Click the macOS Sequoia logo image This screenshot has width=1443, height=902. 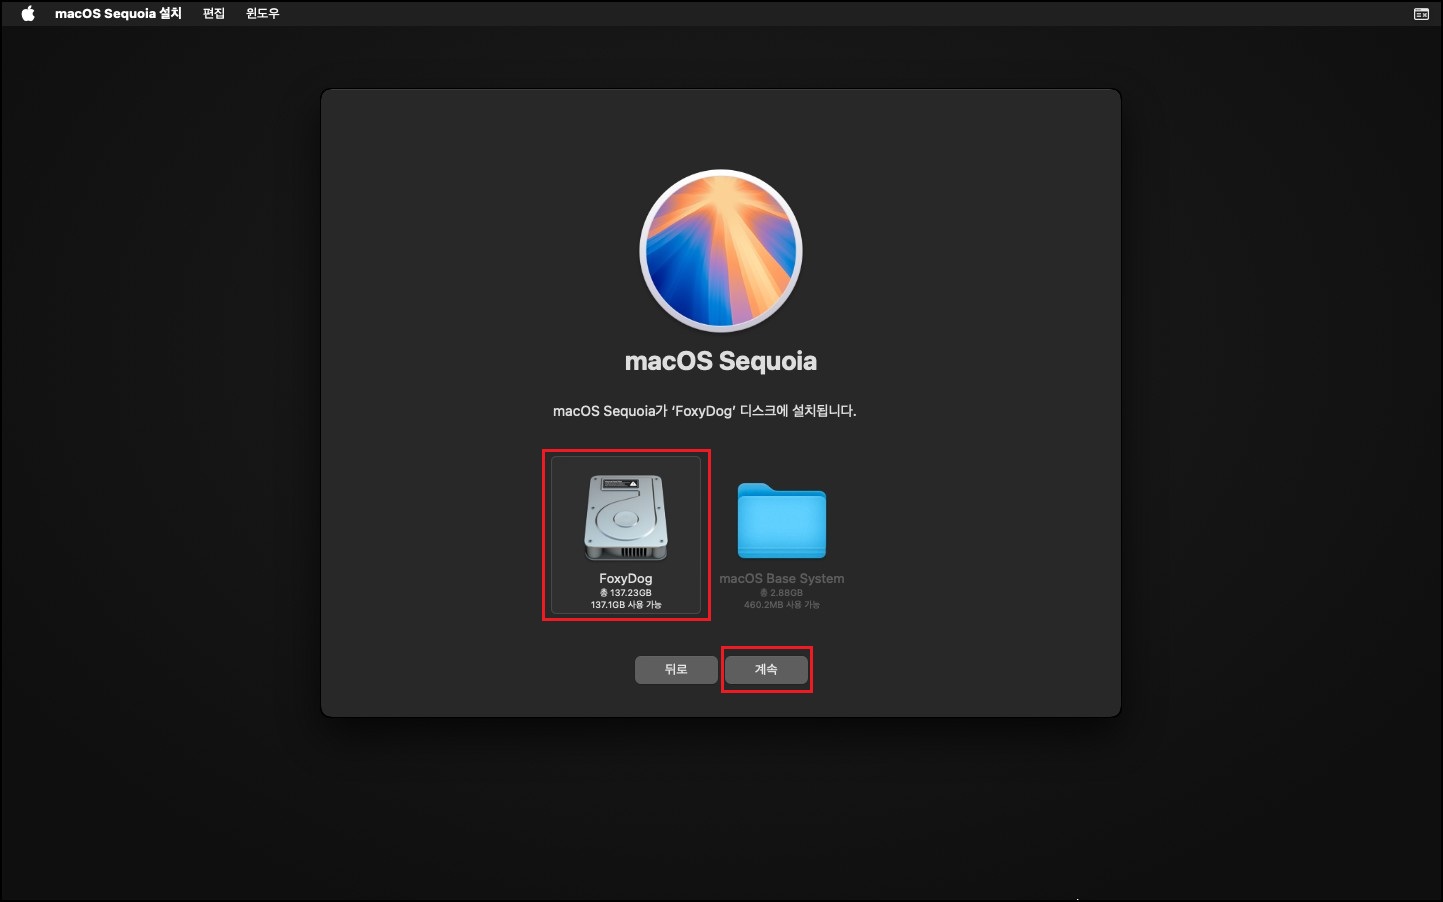tap(721, 250)
